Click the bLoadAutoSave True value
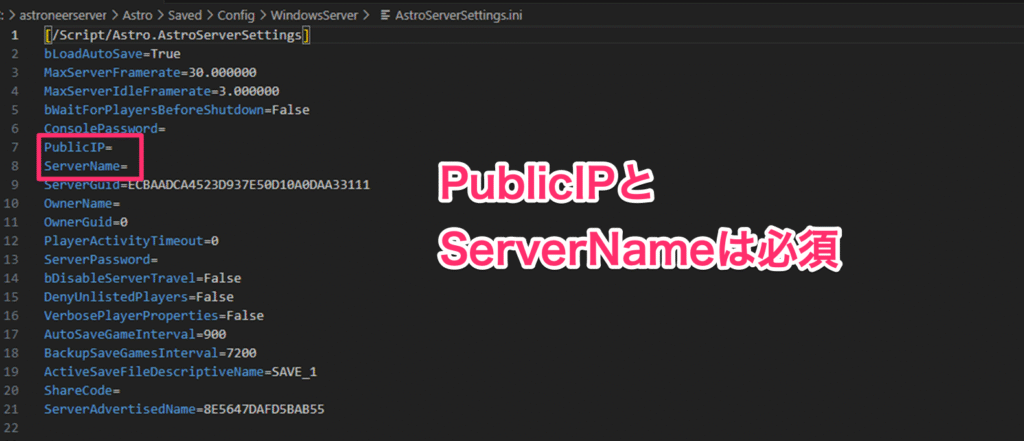 165,54
